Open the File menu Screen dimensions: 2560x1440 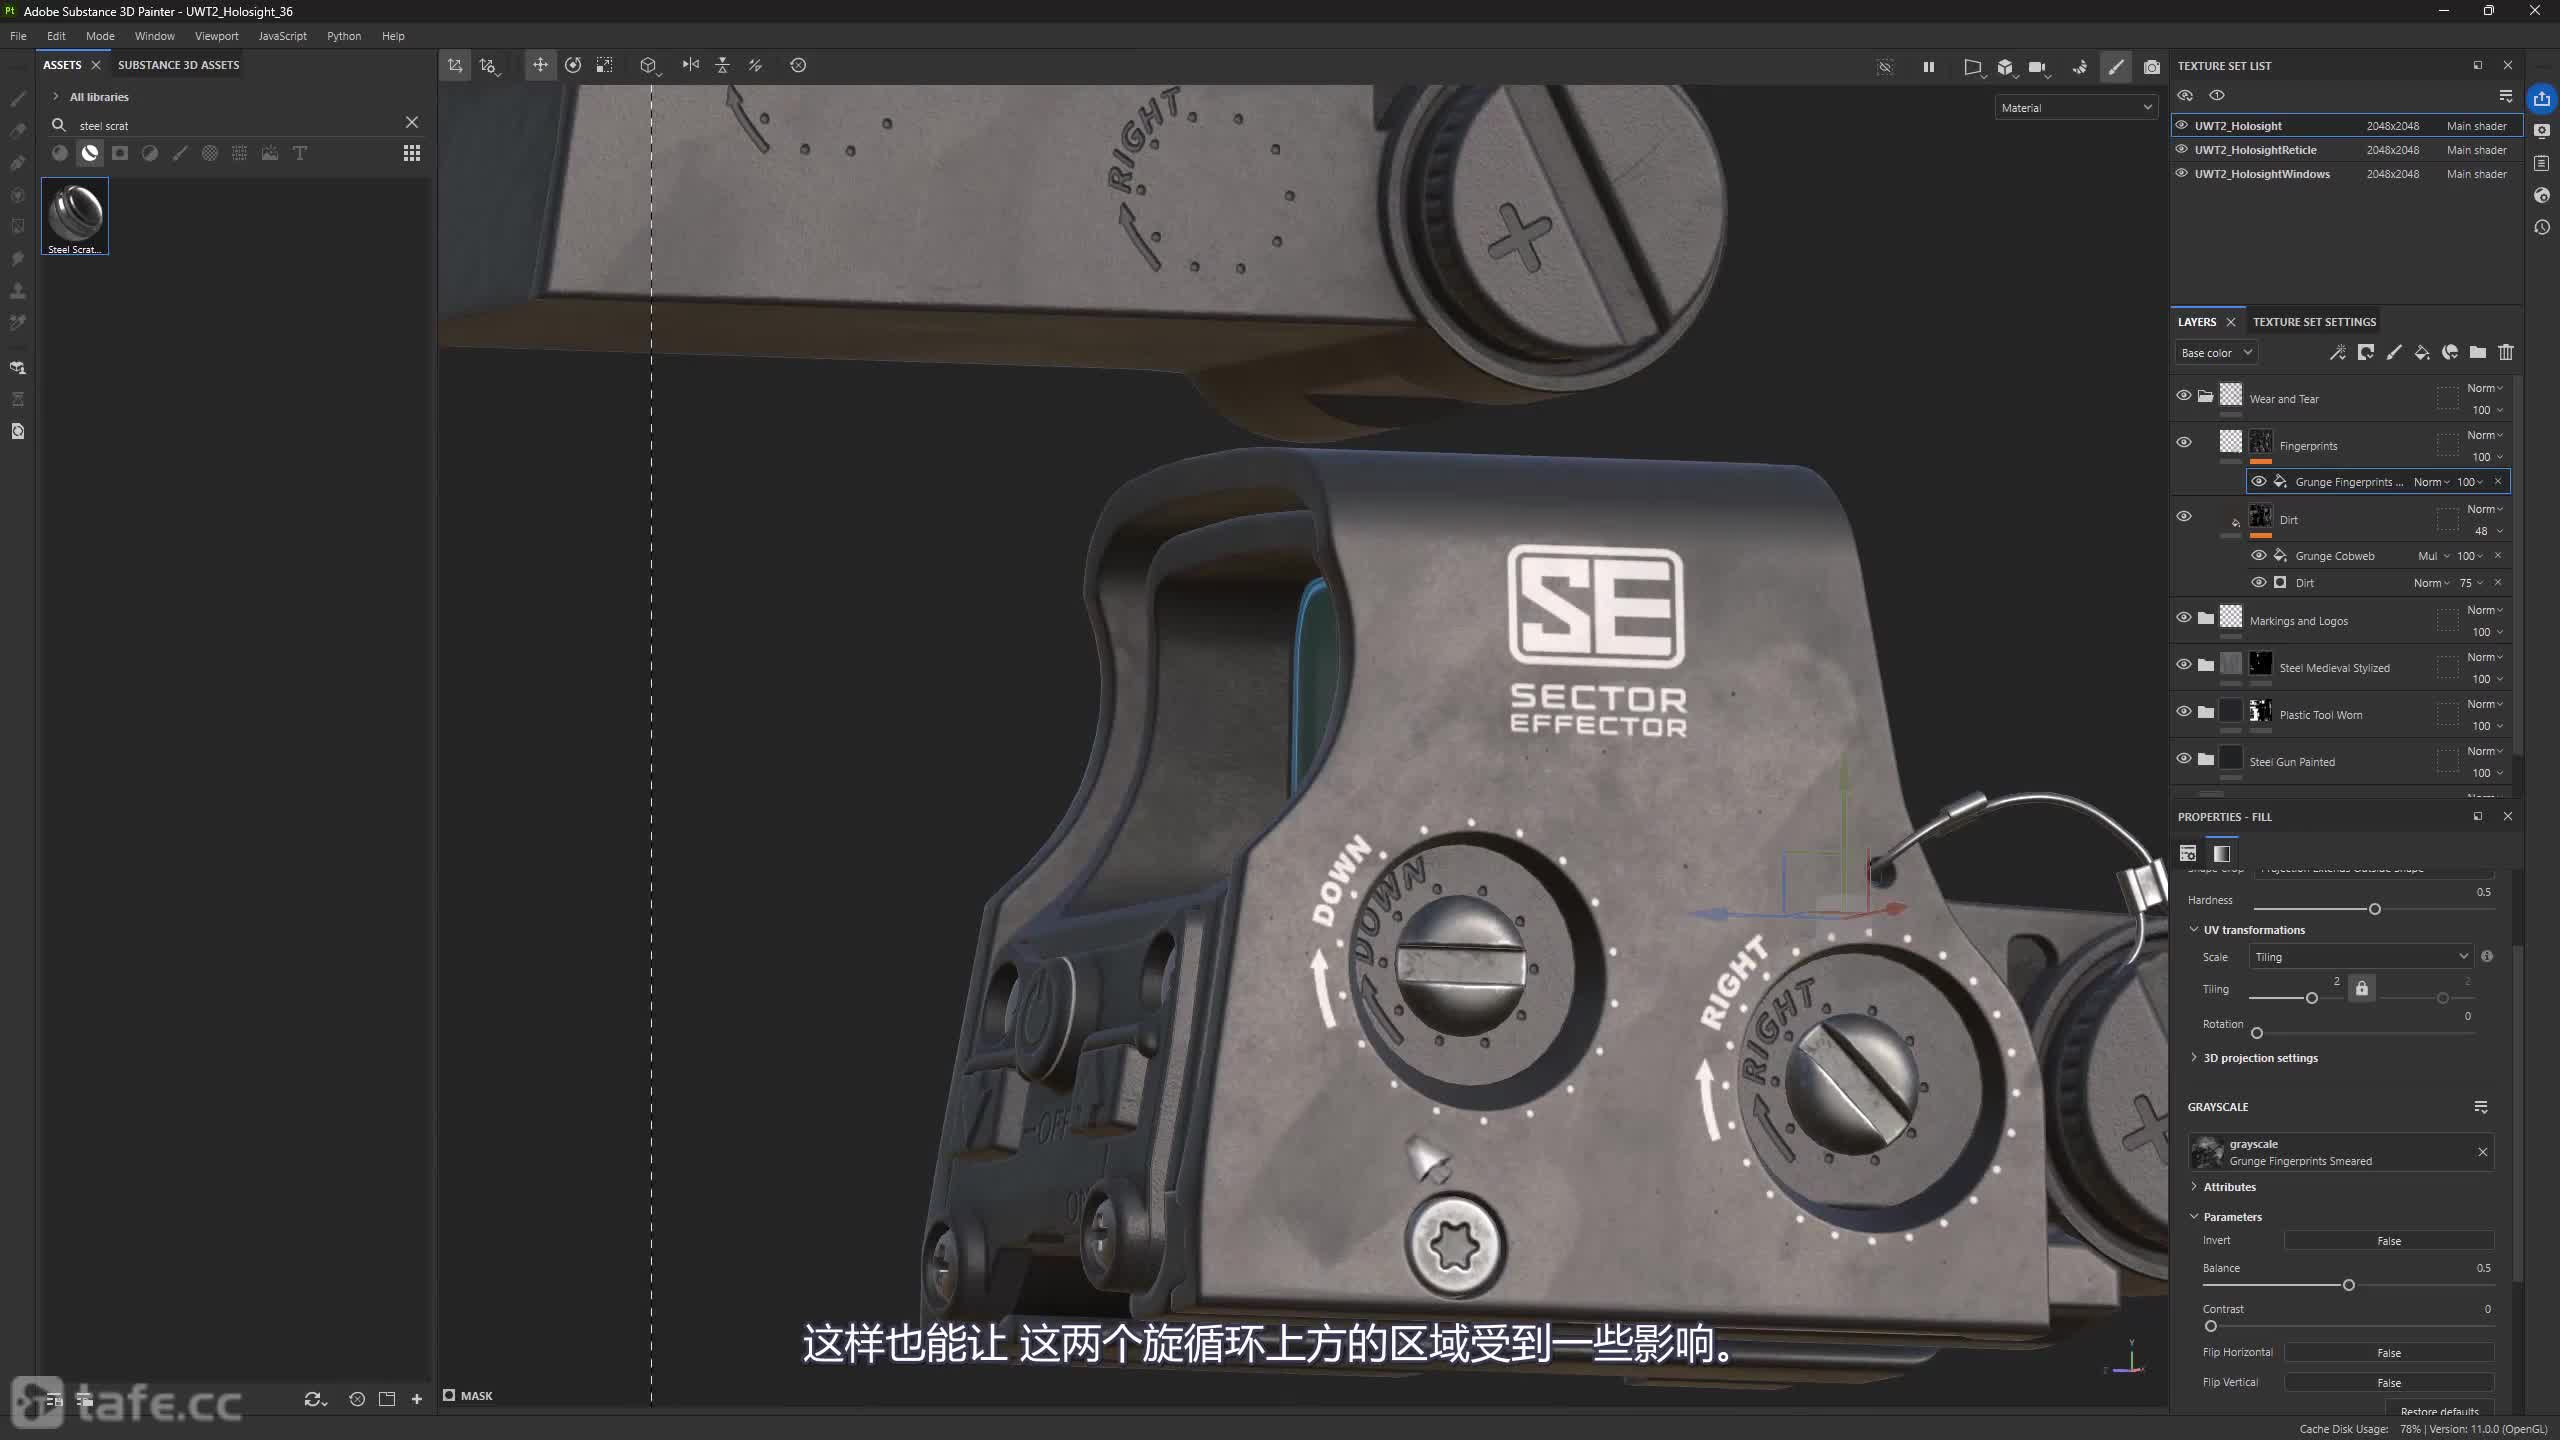pyautogui.click(x=18, y=36)
